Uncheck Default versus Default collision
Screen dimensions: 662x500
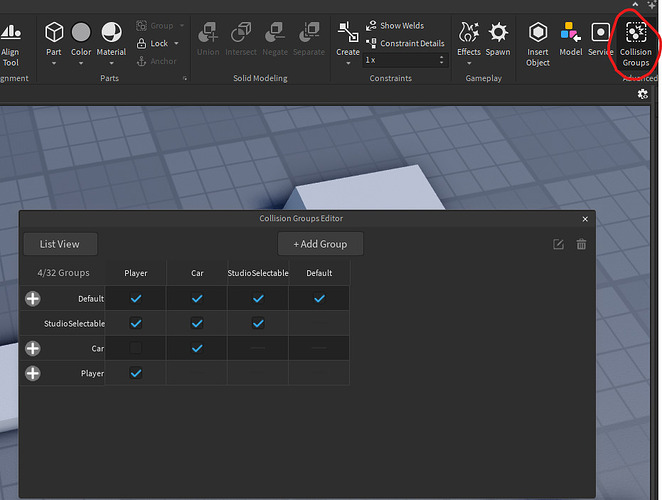coord(319,299)
